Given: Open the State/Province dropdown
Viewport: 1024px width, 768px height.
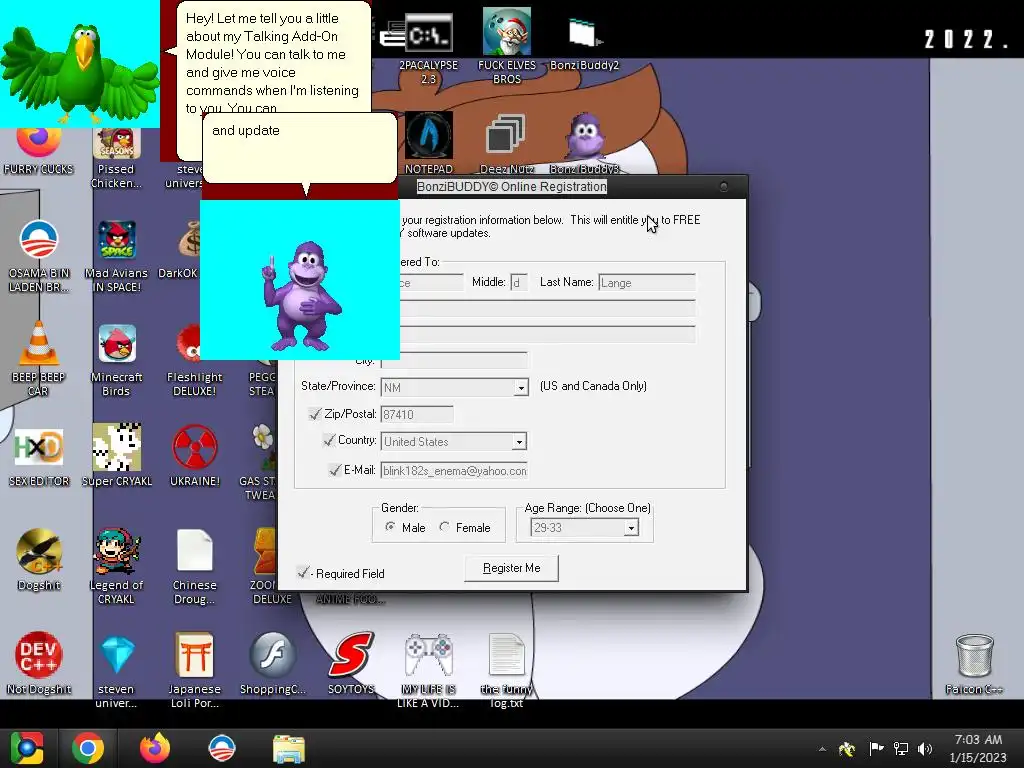Looking at the screenshot, I should 520,387.
